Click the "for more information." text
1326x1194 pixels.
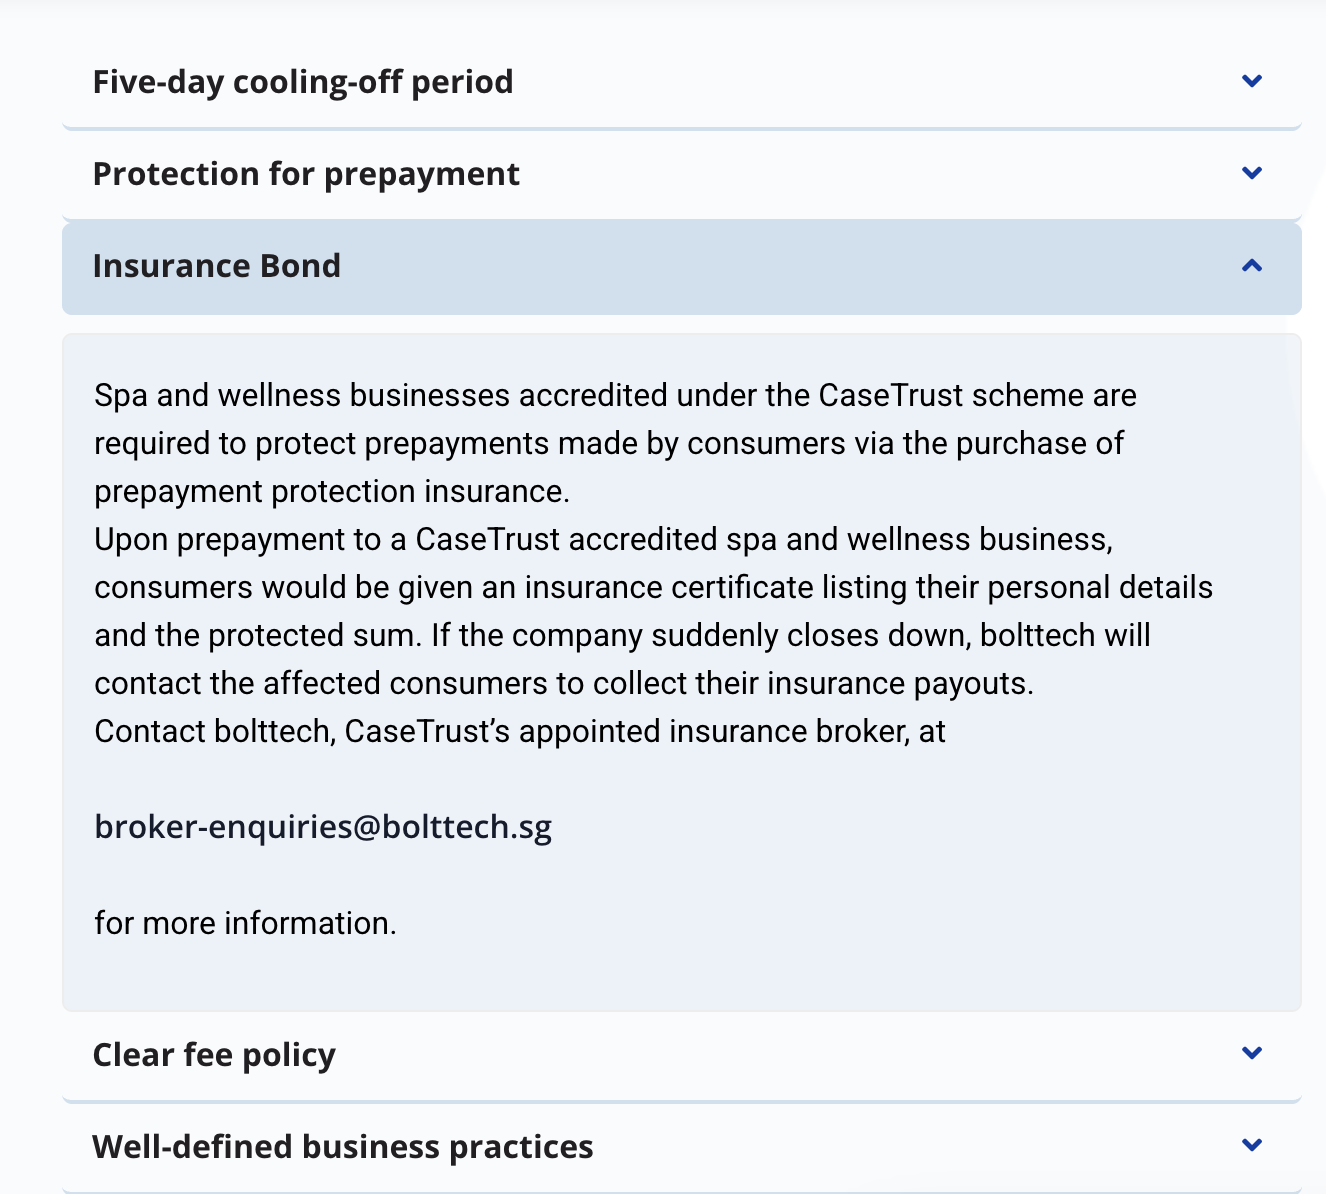[245, 923]
